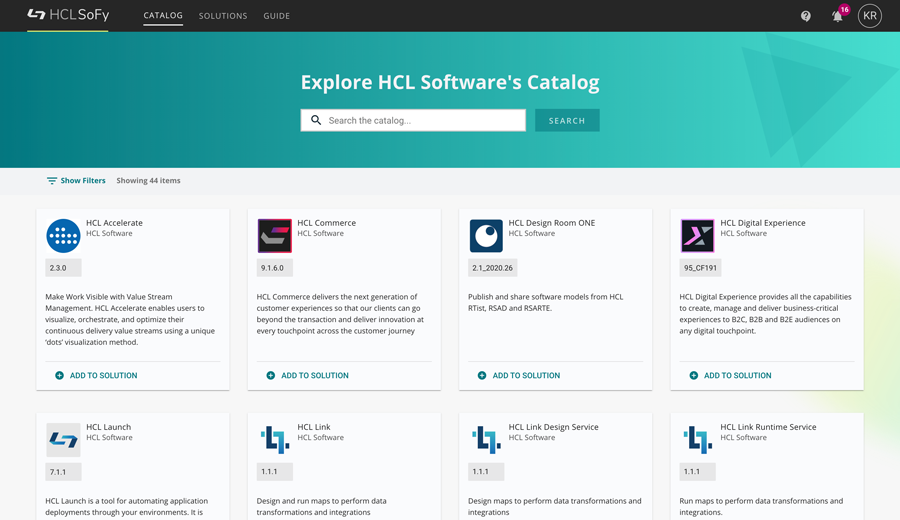Click HCL Digital Experience description text
This screenshot has height=520, width=900.
(x=765, y=314)
